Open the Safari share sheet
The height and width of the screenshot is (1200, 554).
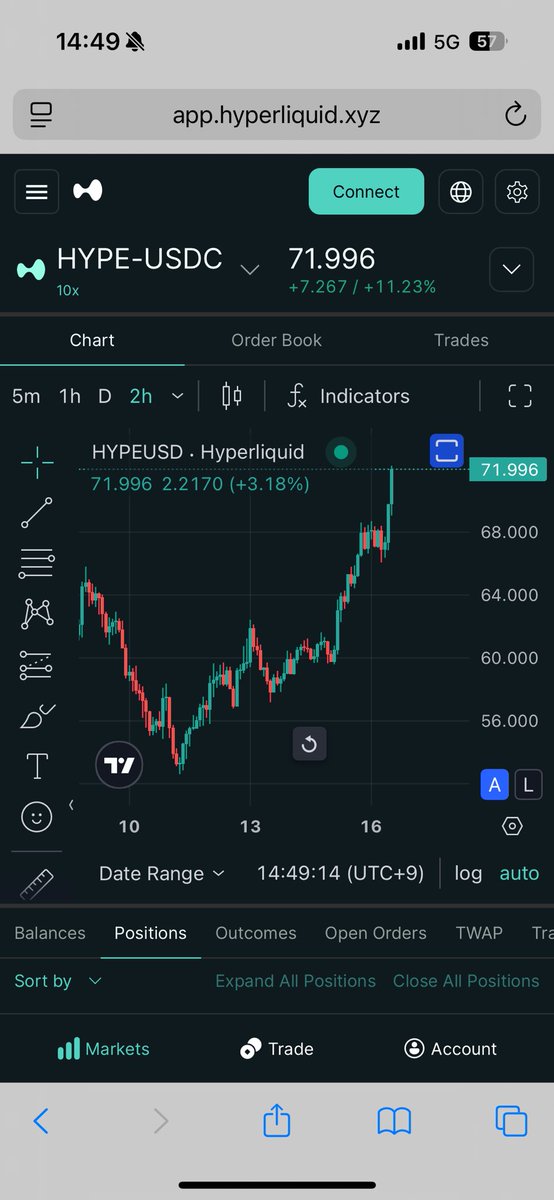point(277,1119)
